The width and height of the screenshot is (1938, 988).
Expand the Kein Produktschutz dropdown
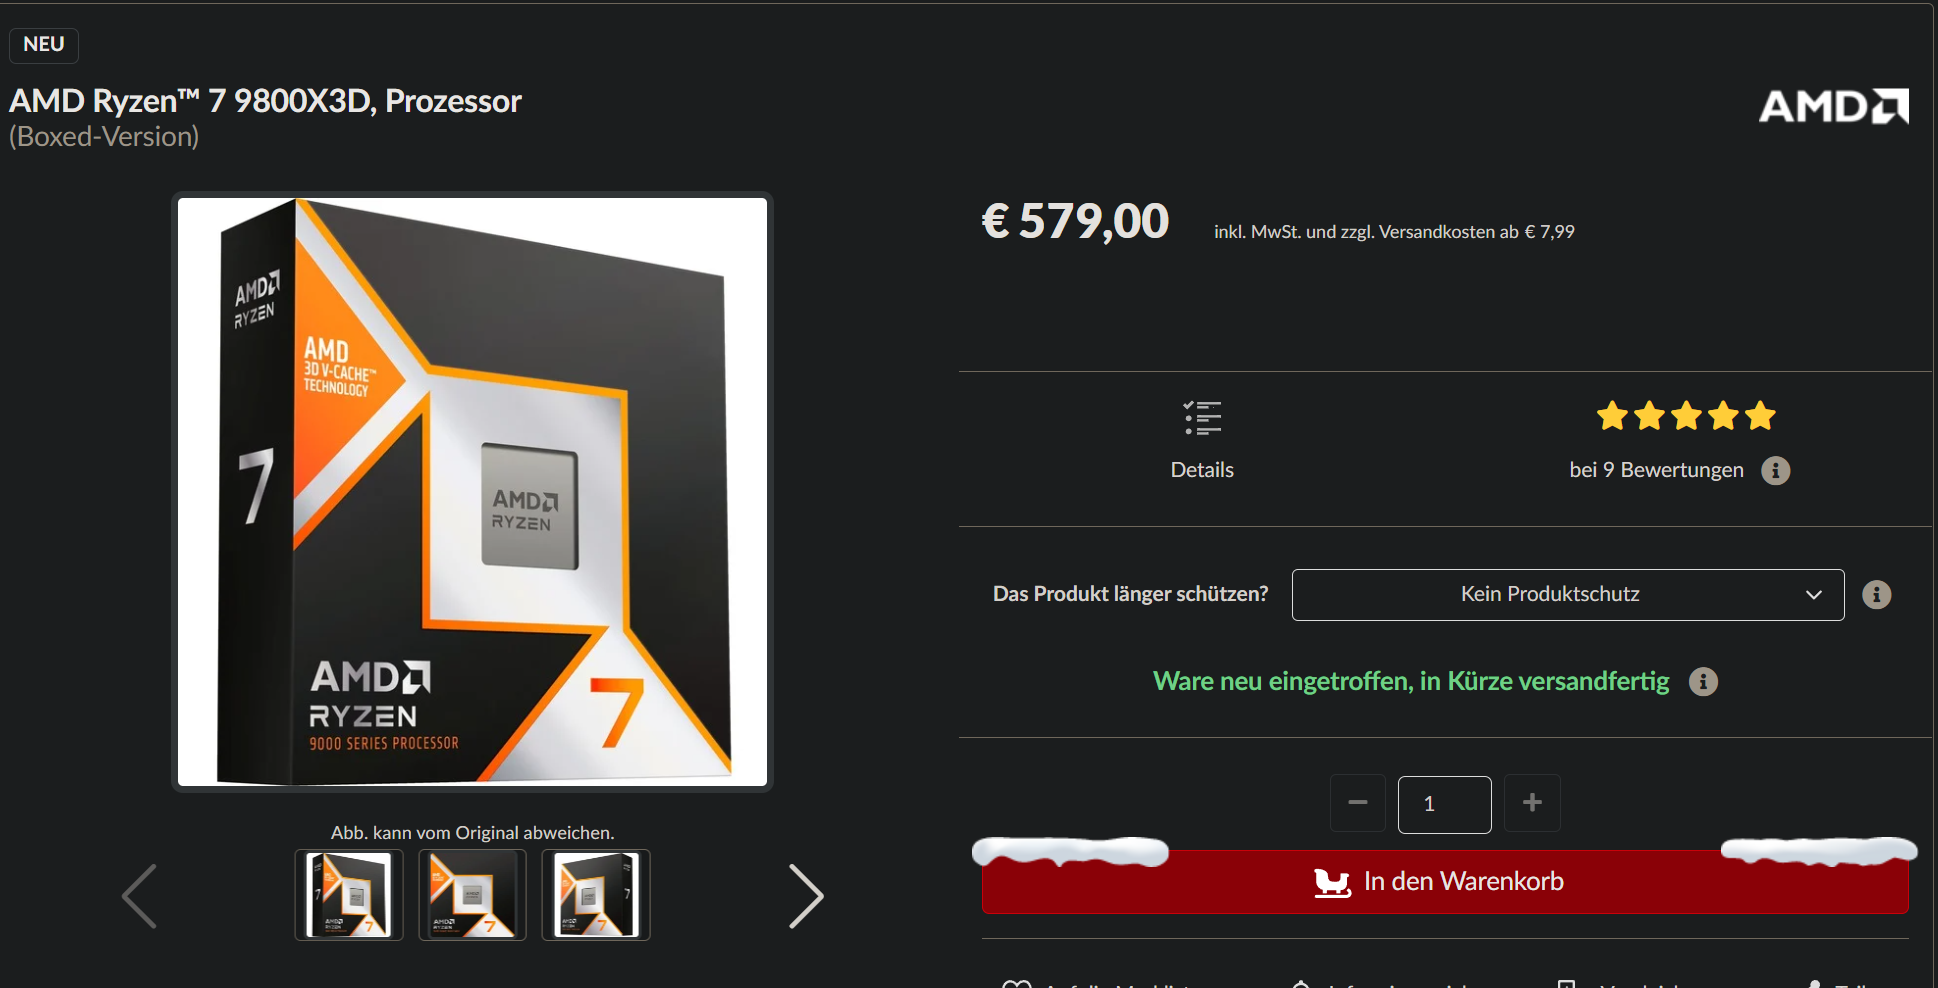click(x=1568, y=595)
